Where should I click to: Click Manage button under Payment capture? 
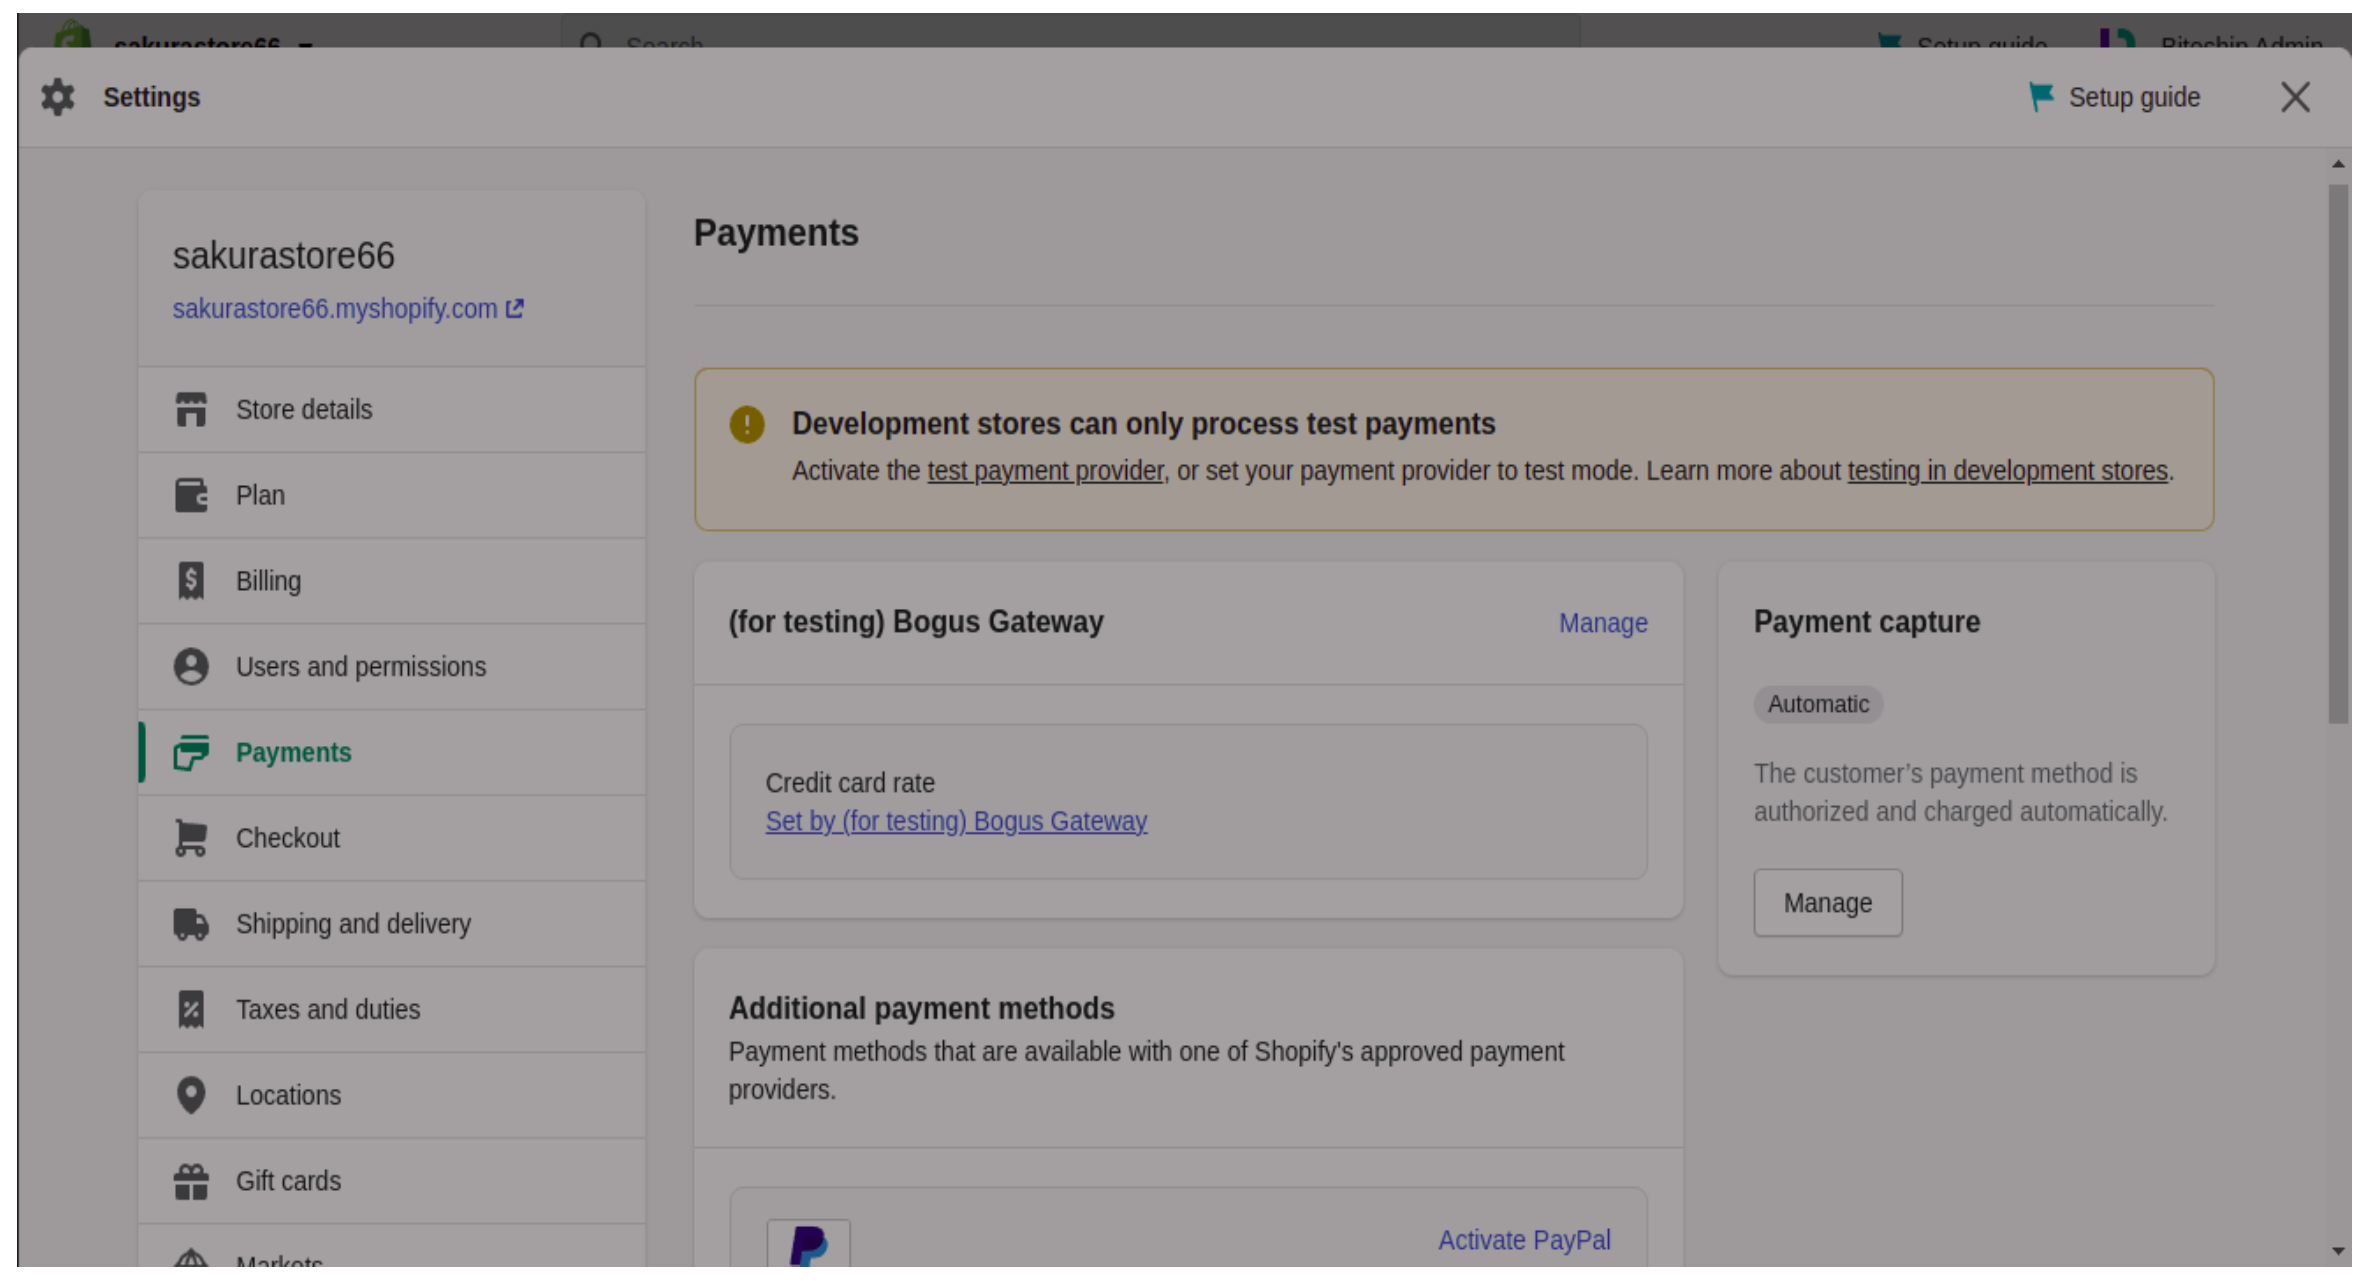click(1828, 903)
